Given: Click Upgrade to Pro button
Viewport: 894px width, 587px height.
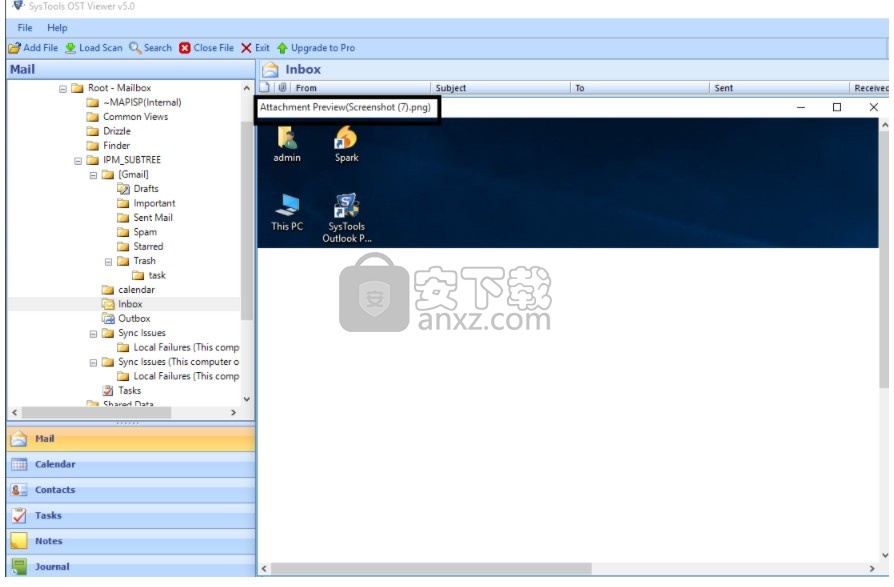Looking at the screenshot, I should 316,48.
